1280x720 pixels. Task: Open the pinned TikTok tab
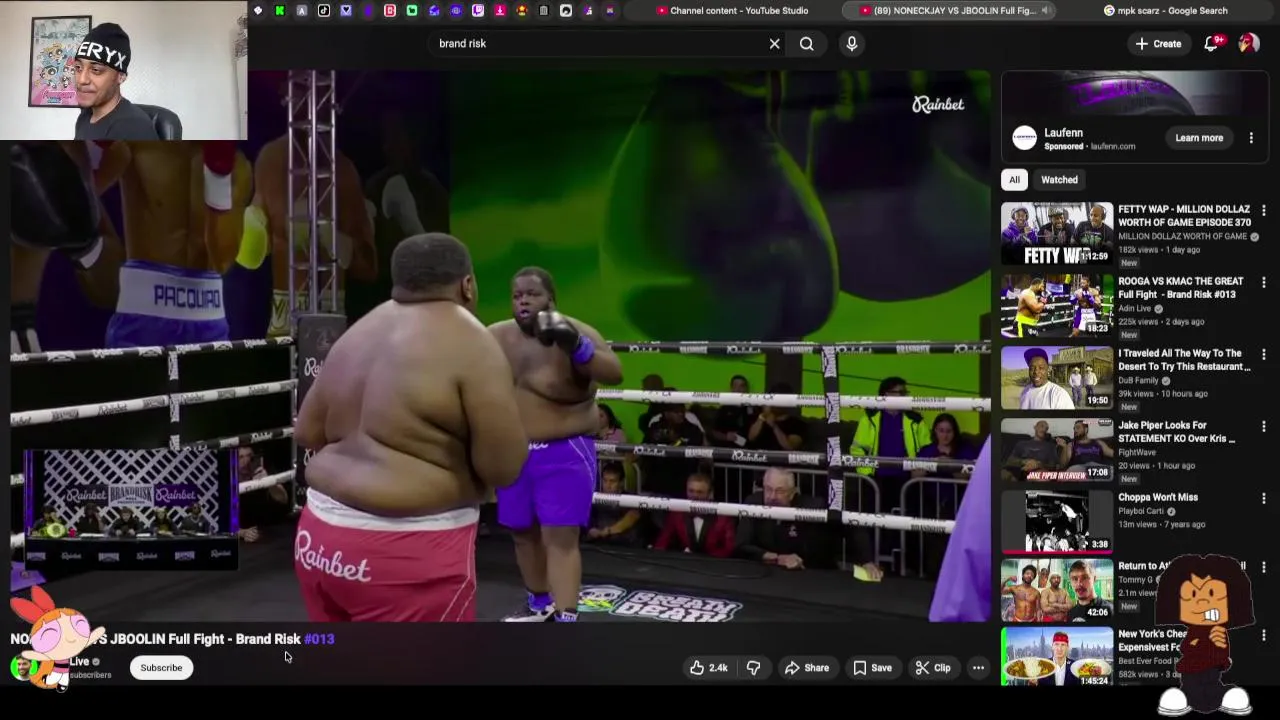pyautogui.click(x=324, y=11)
